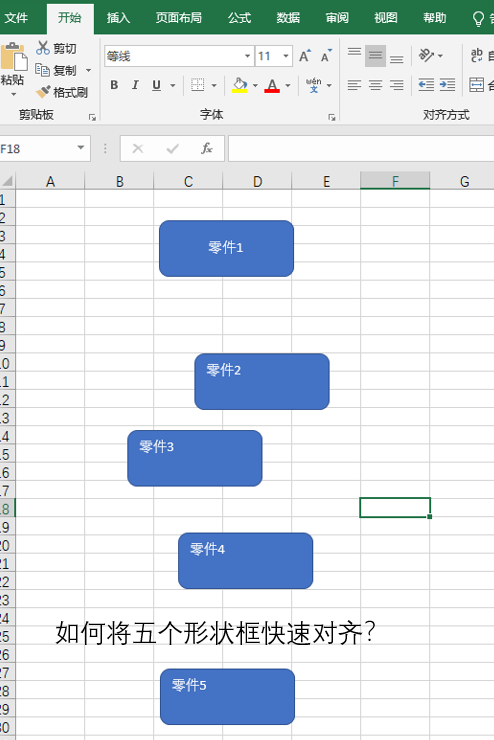
Task: Click the Copy (复制) icon
Action: pyautogui.click(x=42, y=70)
